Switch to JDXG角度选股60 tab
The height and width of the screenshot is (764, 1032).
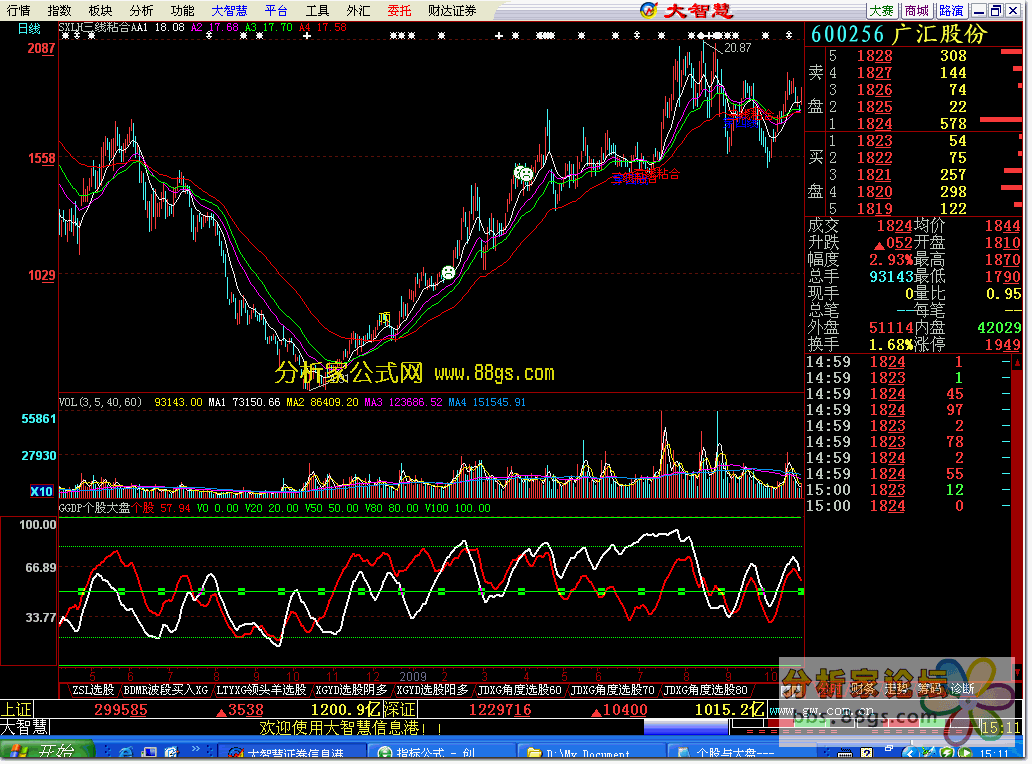click(520, 690)
